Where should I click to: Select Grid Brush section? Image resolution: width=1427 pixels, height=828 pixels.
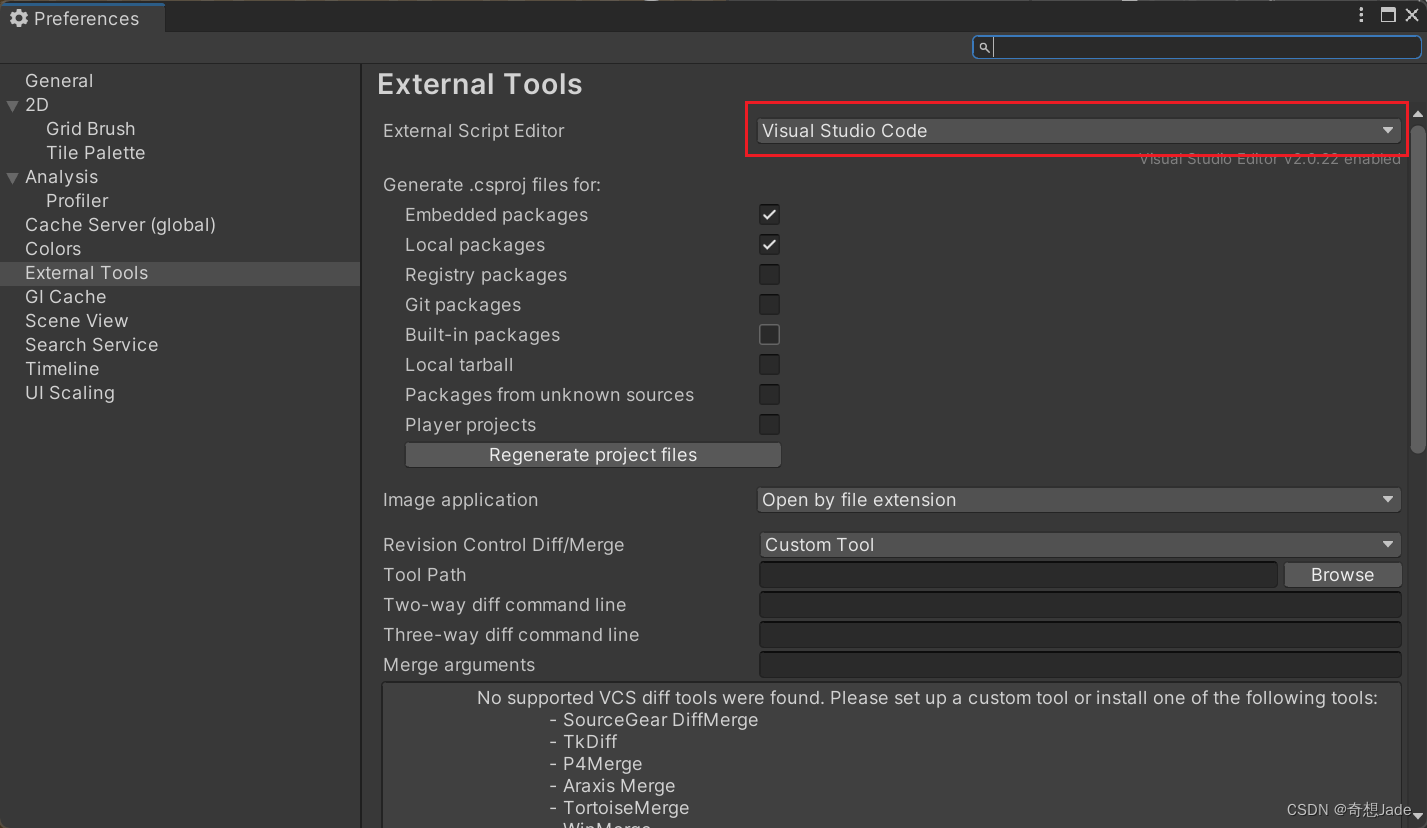click(x=90, y=129)
